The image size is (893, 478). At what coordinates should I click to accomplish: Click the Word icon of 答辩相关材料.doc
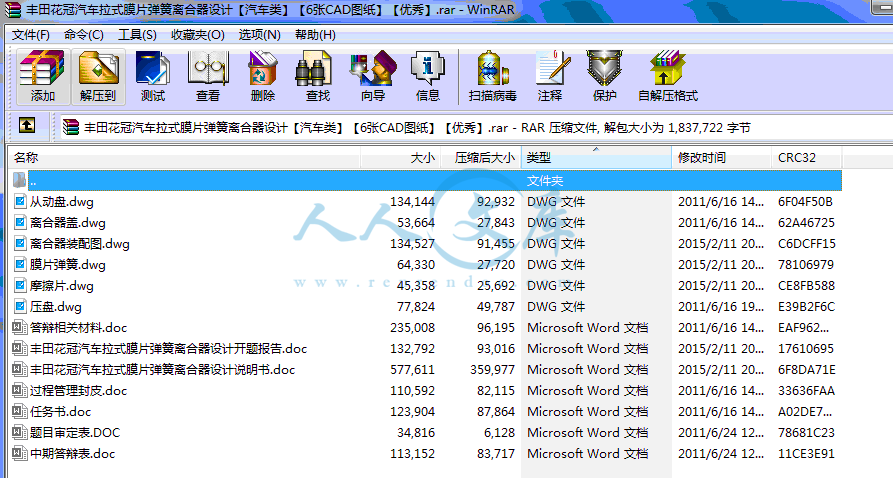tap(20, 328)
